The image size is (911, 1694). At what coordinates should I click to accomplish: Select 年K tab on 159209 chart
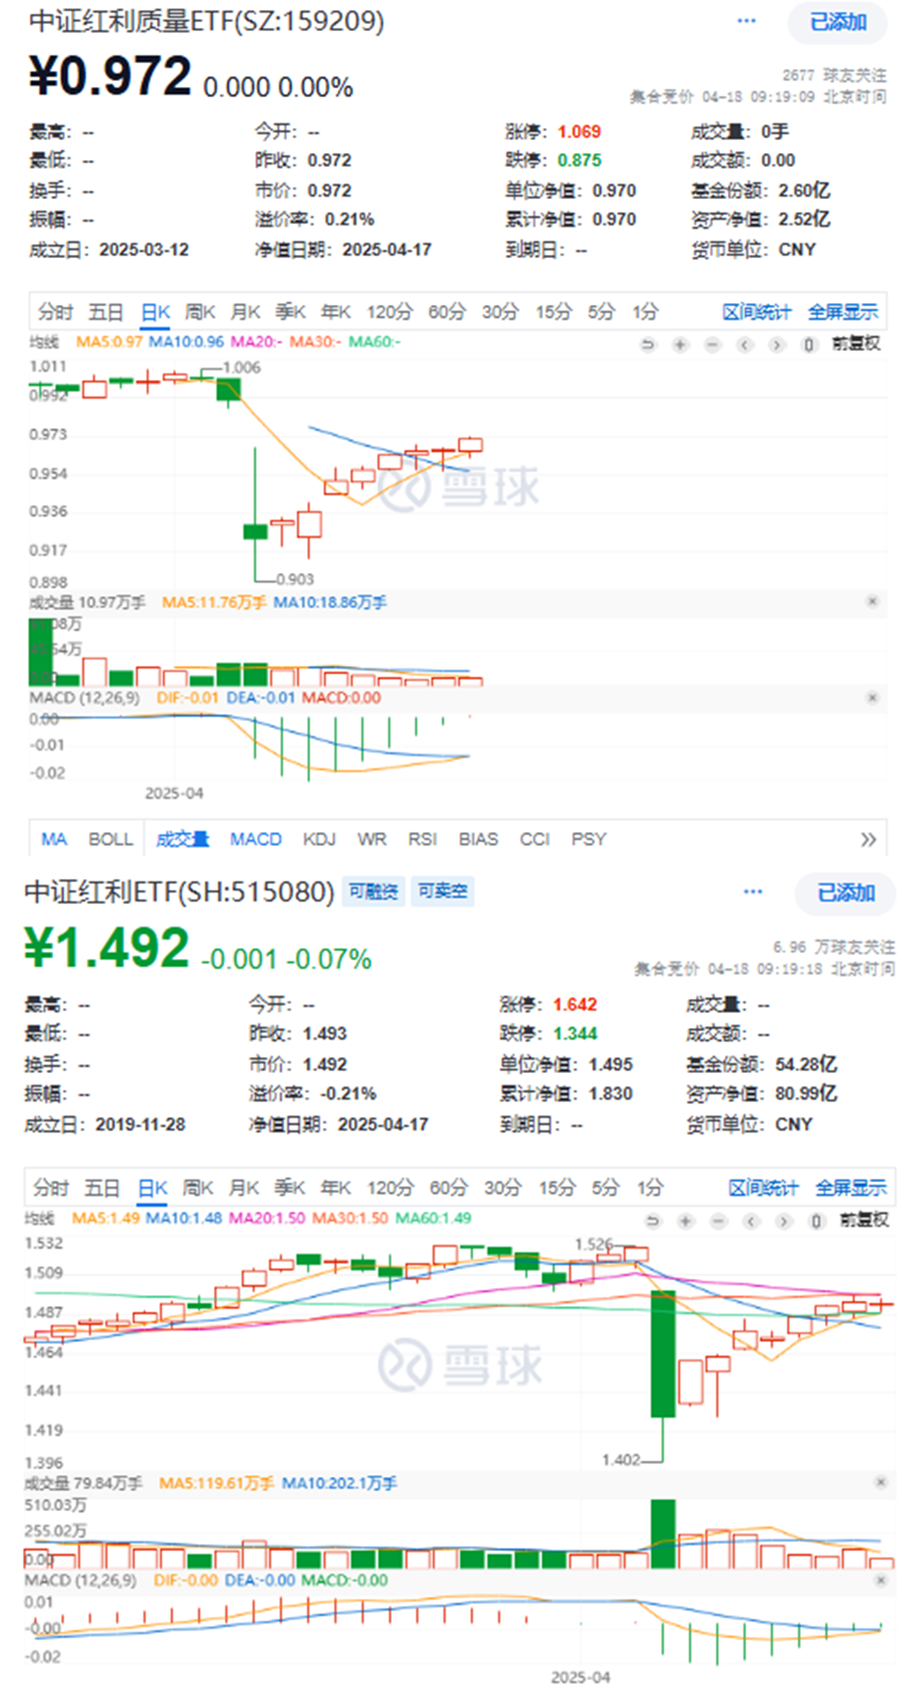point(336,312)
